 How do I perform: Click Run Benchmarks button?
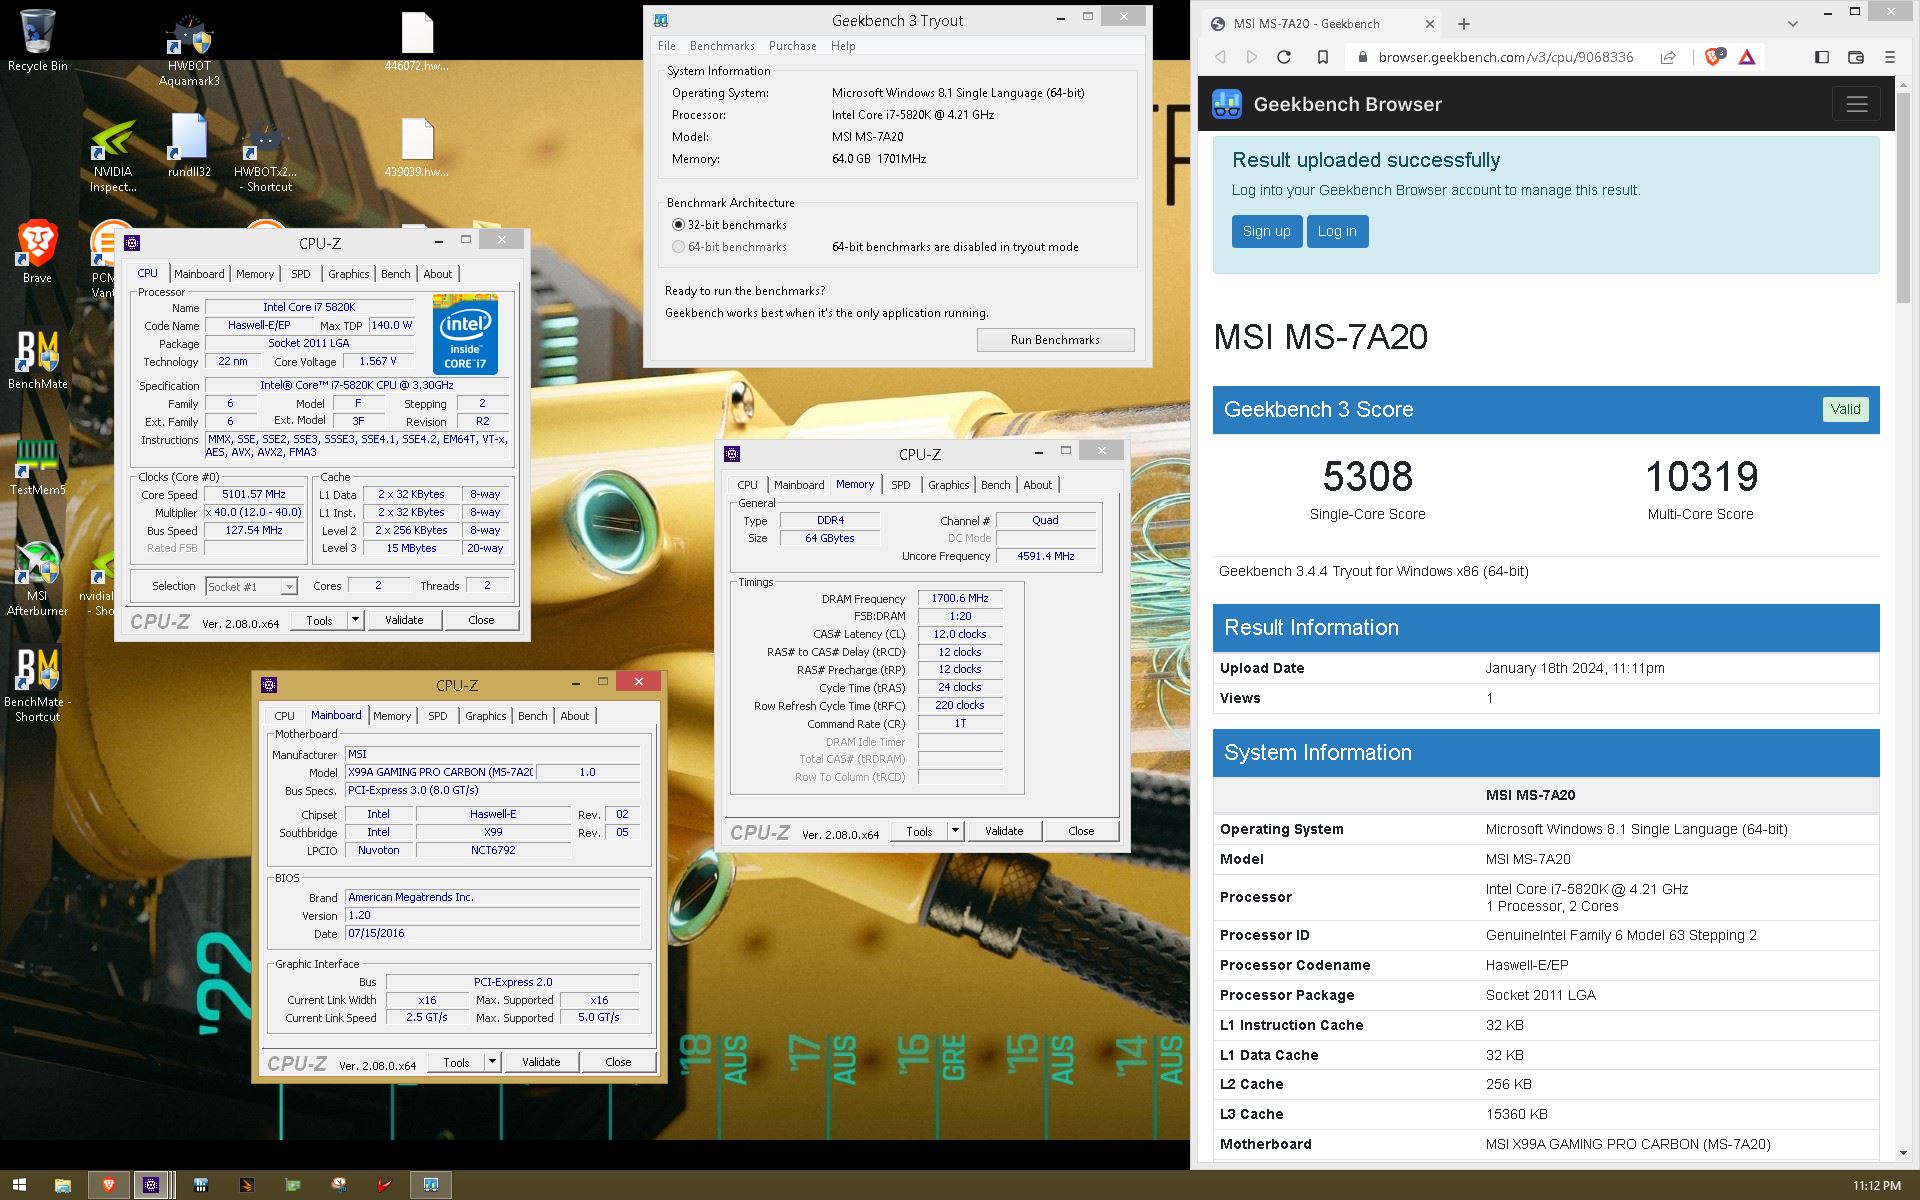[x=1055, y=340]
